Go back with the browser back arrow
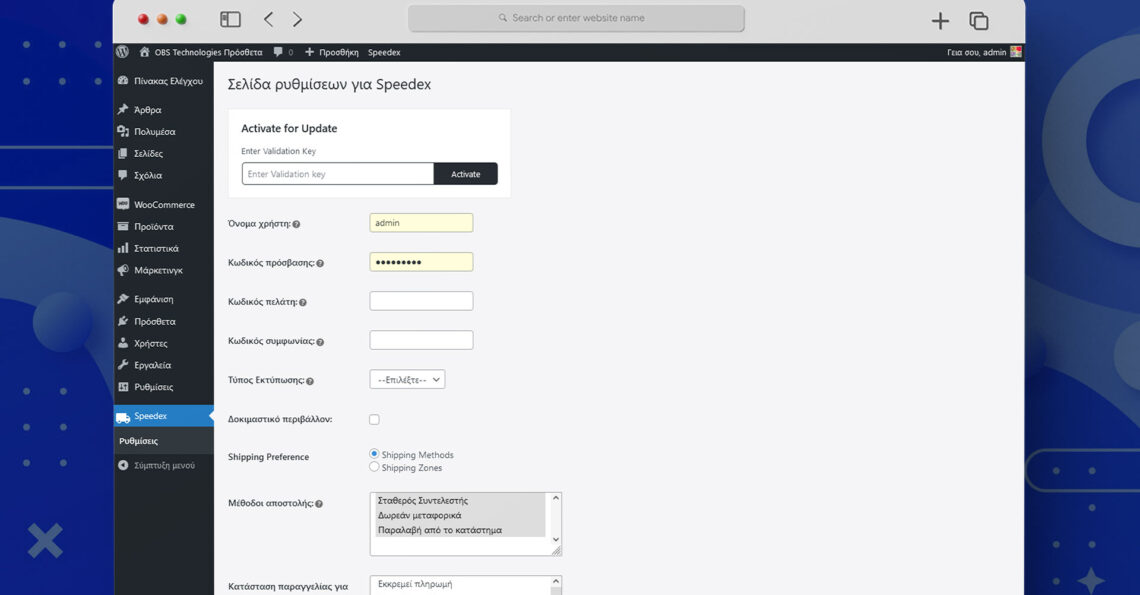Image resolution: width=1140 pixels, height=595 pixels. (268, 19)
